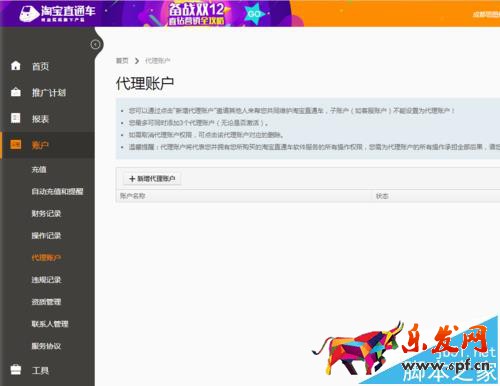Open 服务协议 in the sidebar
This screenshot has width=500, height=386.
pos(46,346)
